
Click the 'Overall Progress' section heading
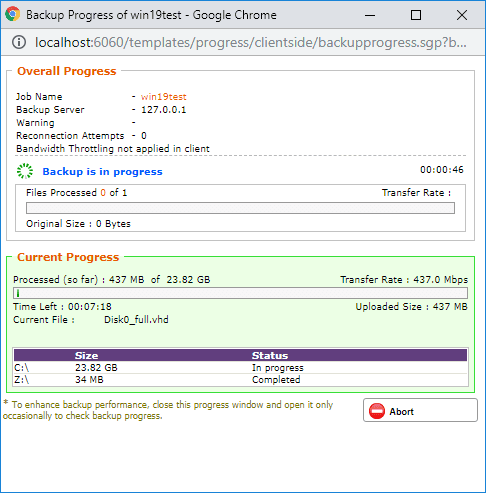(67, 71)
